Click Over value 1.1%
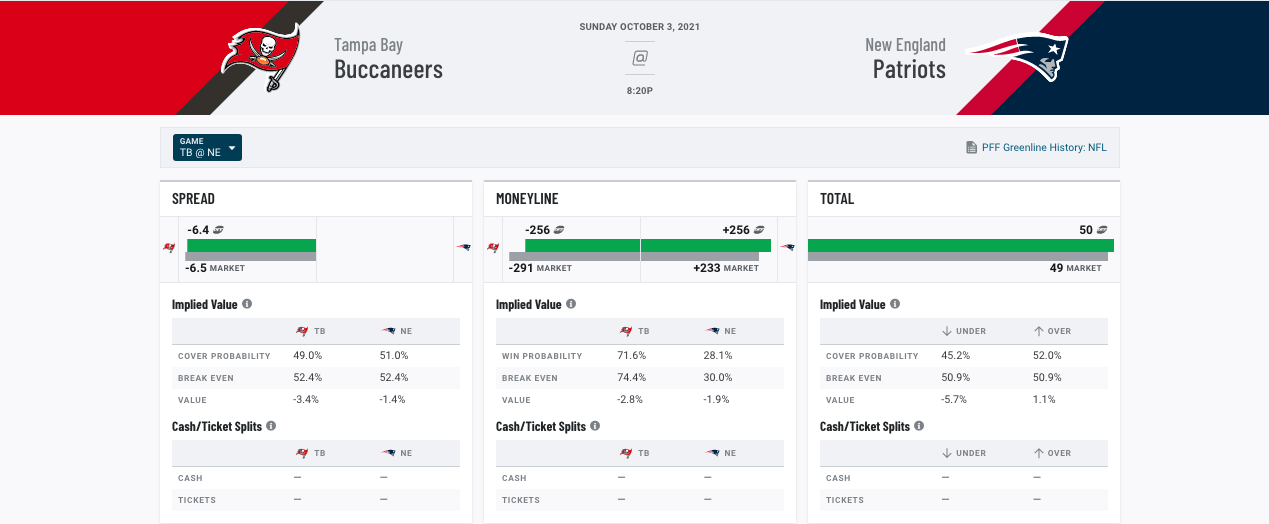This screenshot has width=1269, height=524. 1044,399
